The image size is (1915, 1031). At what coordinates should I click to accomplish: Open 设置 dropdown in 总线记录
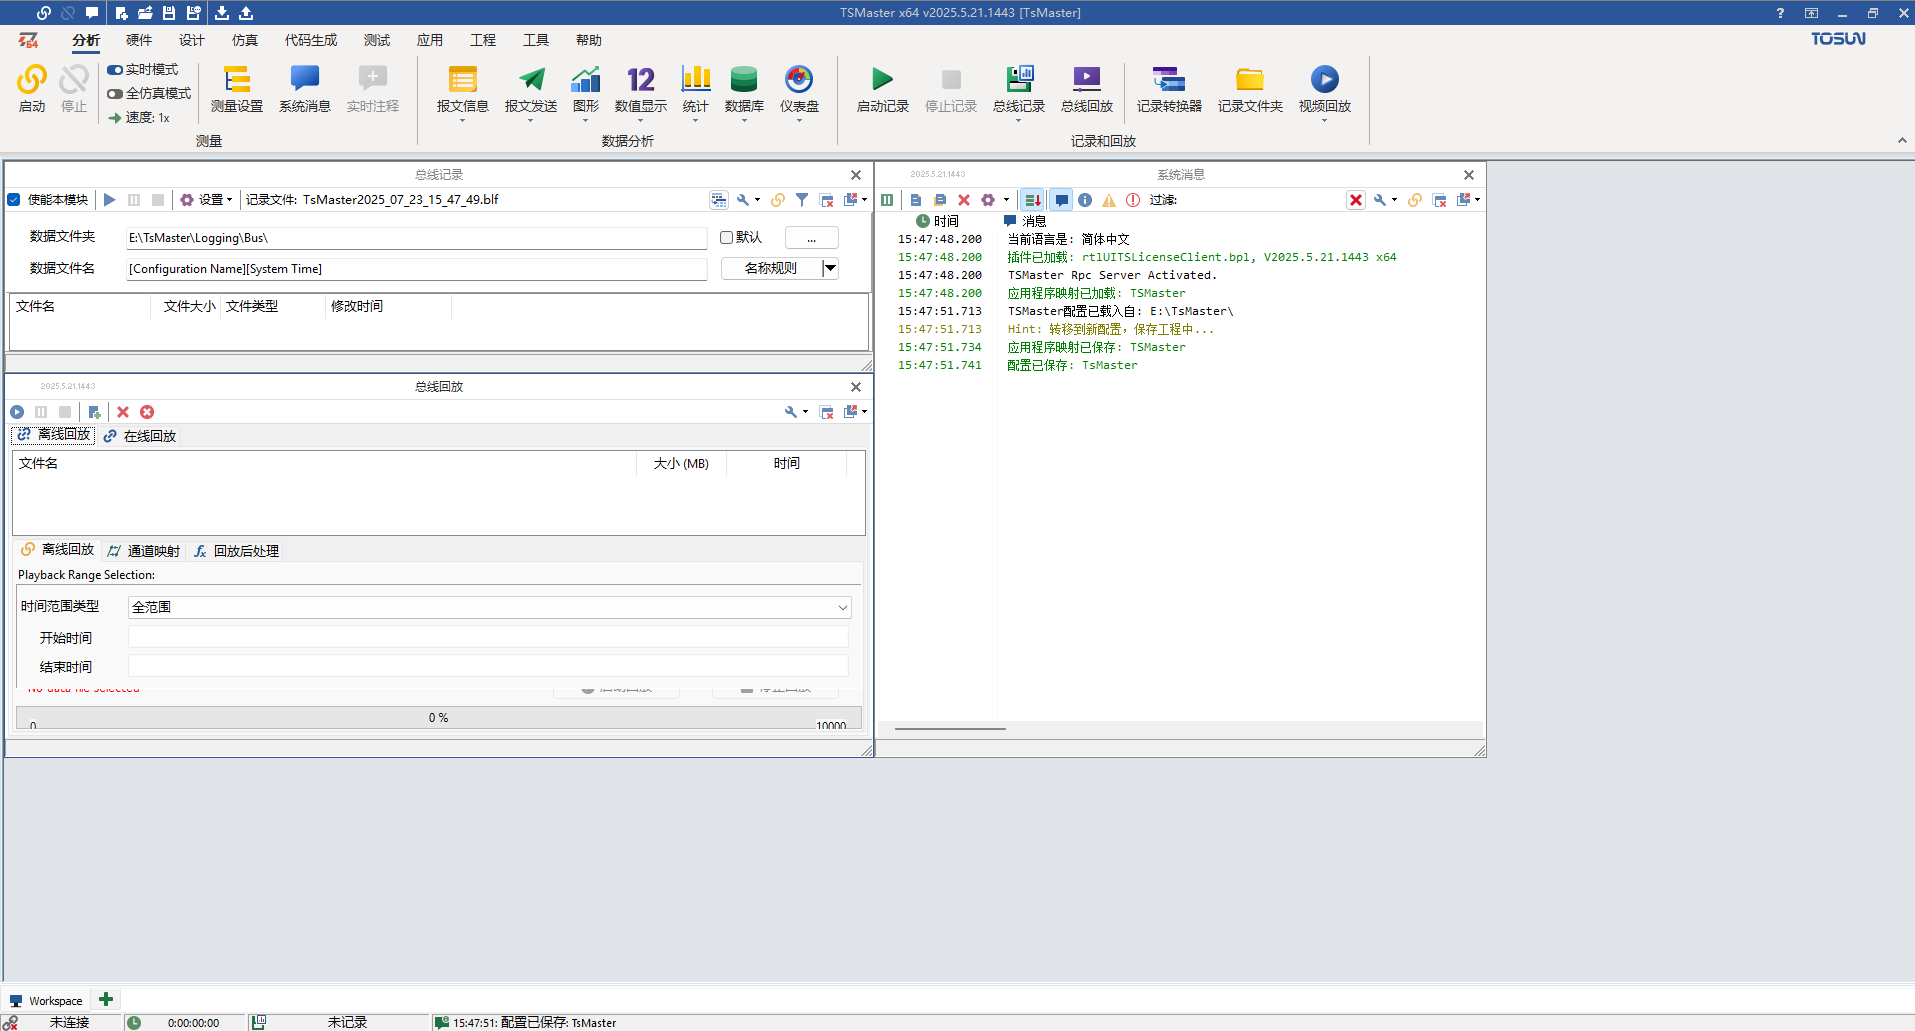coord(206,200)
